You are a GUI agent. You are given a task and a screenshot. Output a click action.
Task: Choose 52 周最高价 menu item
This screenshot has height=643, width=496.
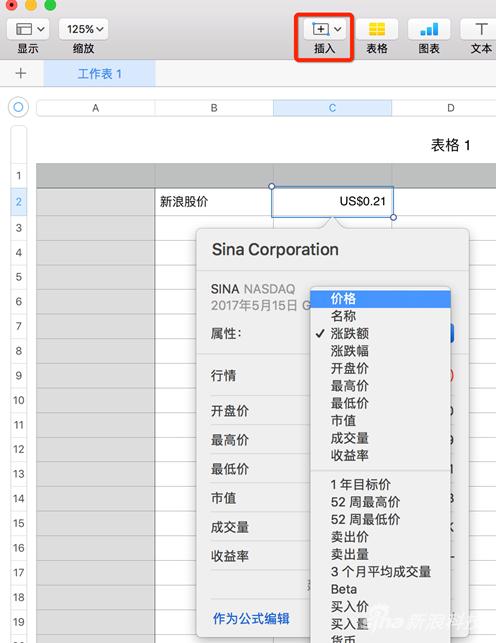click(380, 502)
